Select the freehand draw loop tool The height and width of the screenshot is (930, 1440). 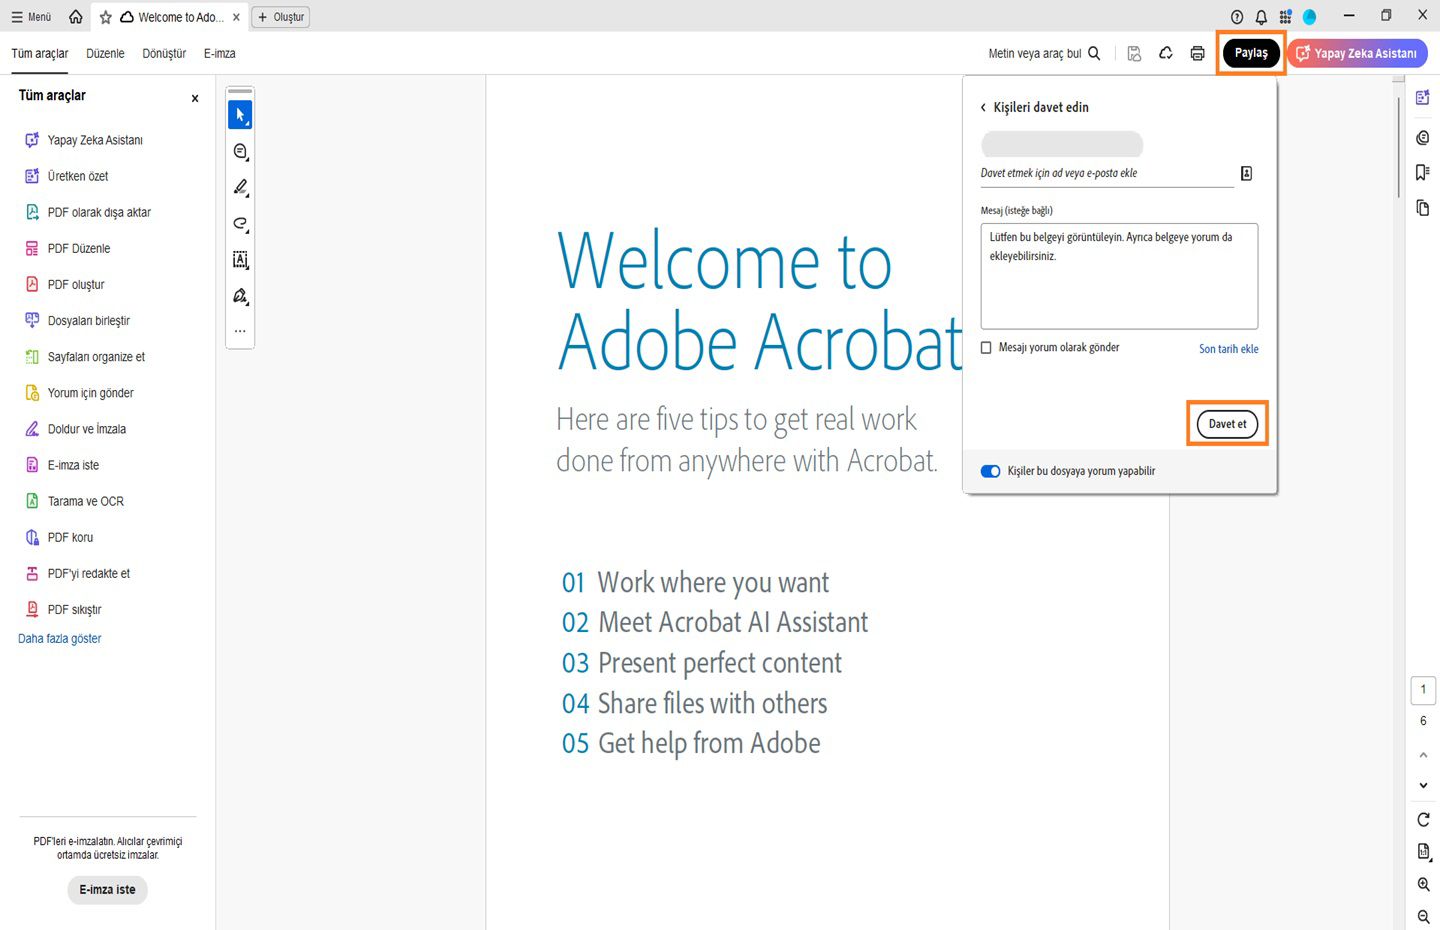240,224
